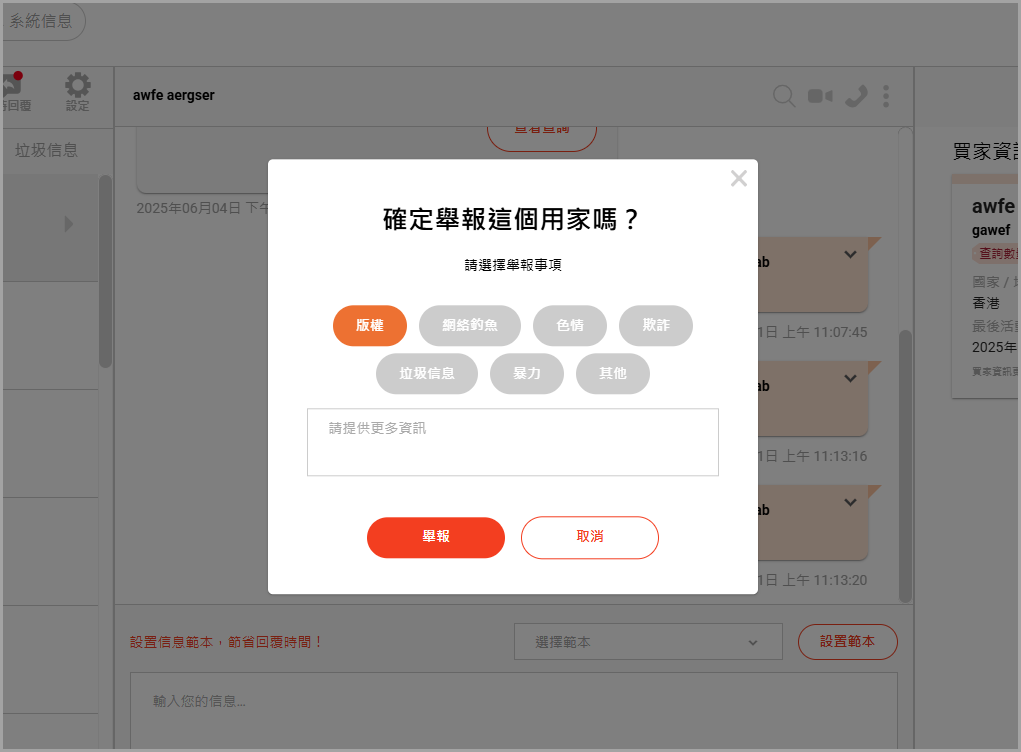Click the awfe aergser chat title

click(x=174, y=96)
